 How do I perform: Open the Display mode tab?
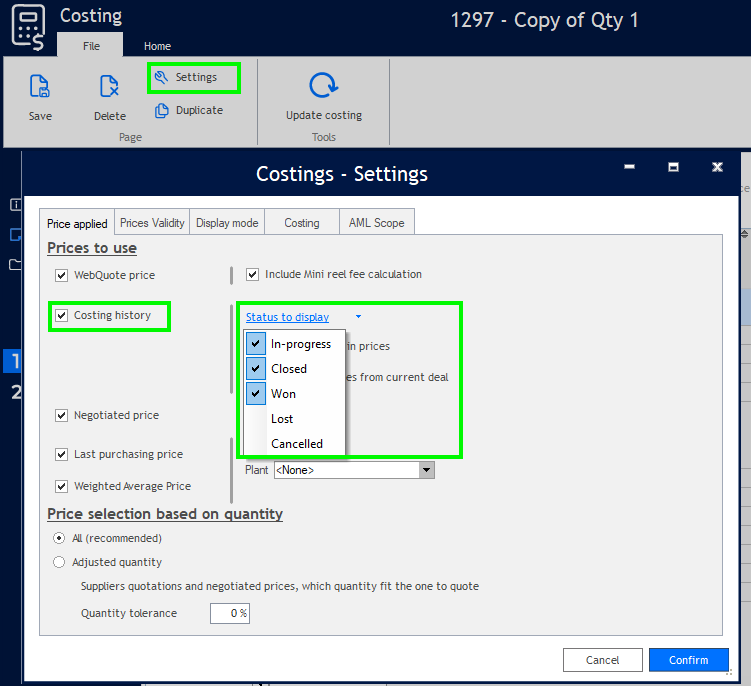(227, 223)
